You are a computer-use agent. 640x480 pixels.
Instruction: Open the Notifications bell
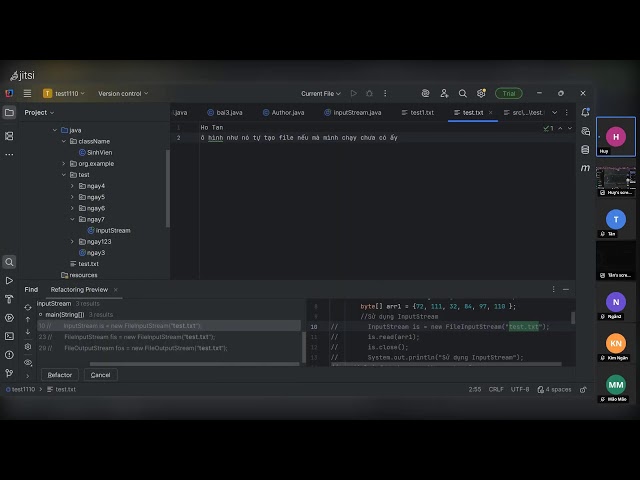[x=585, y=112]
